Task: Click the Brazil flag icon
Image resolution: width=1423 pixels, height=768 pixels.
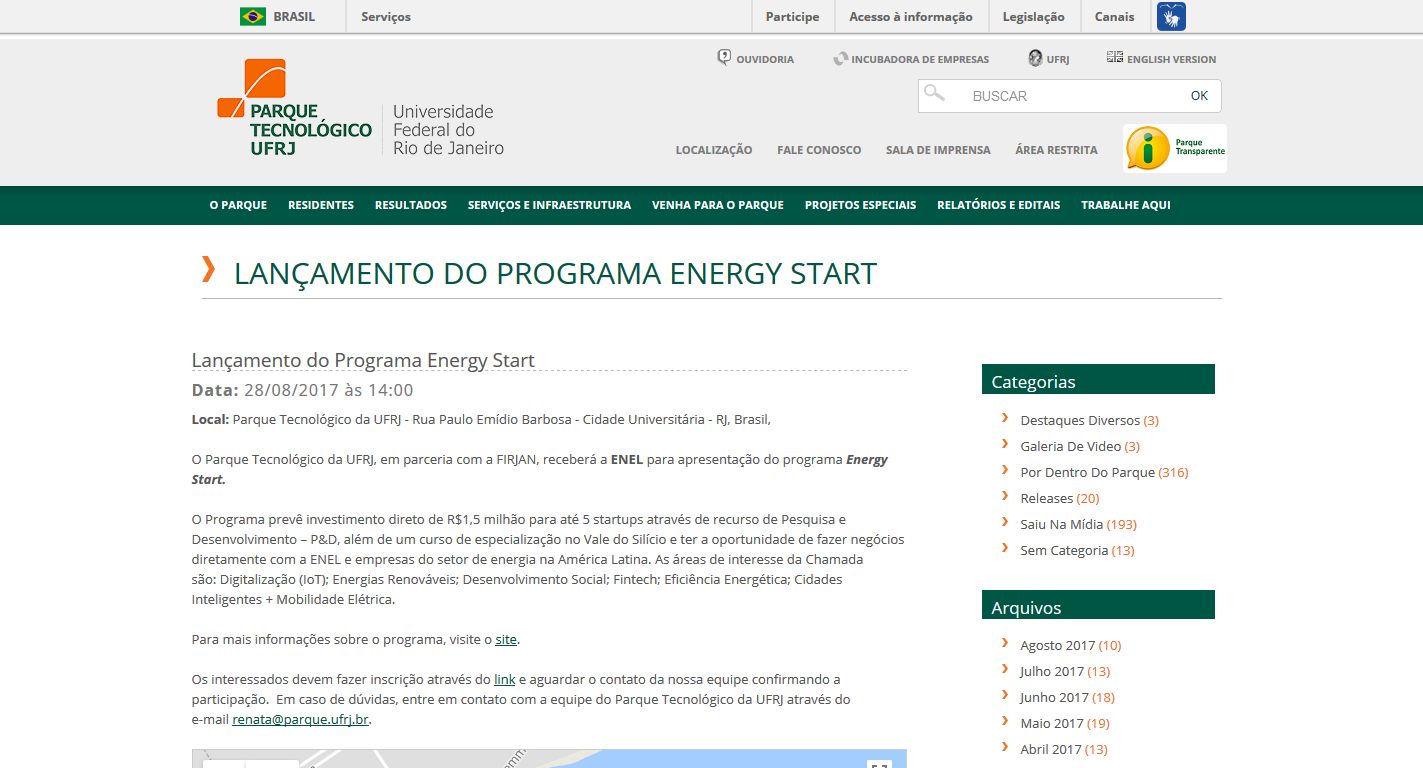Action: (x=253, y=16)
